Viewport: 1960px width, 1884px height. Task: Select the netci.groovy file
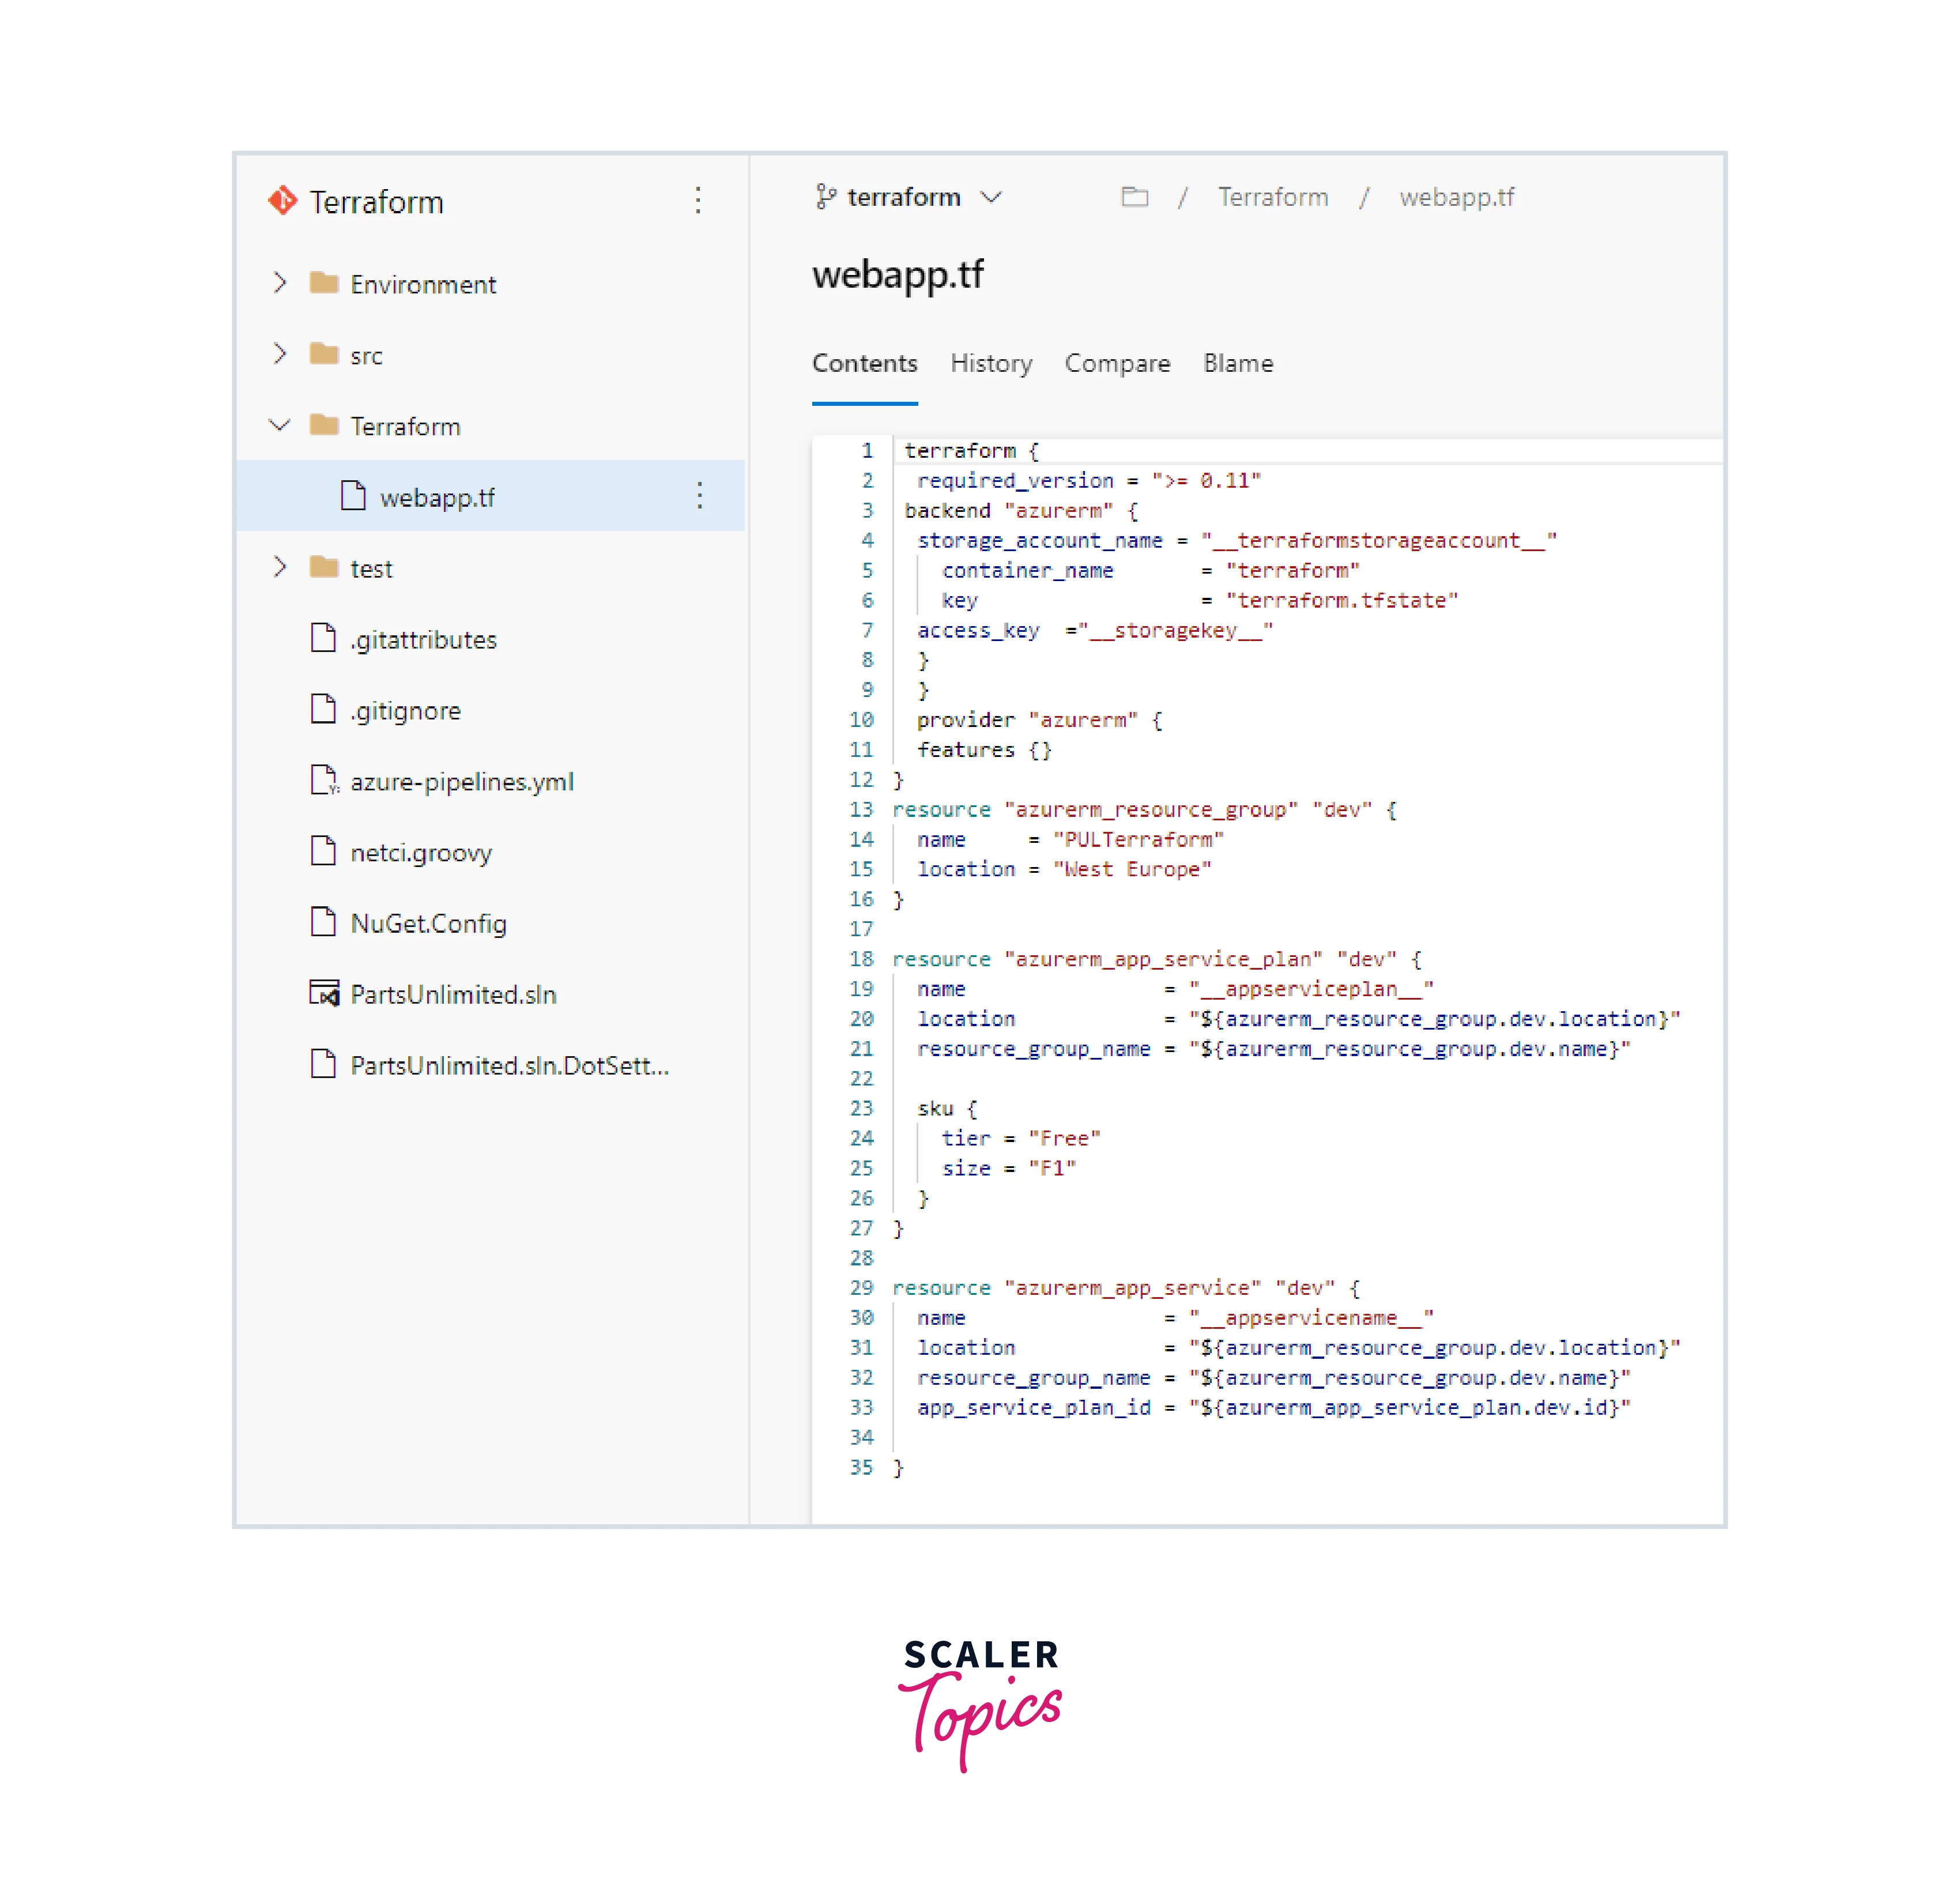click(420, 852)
